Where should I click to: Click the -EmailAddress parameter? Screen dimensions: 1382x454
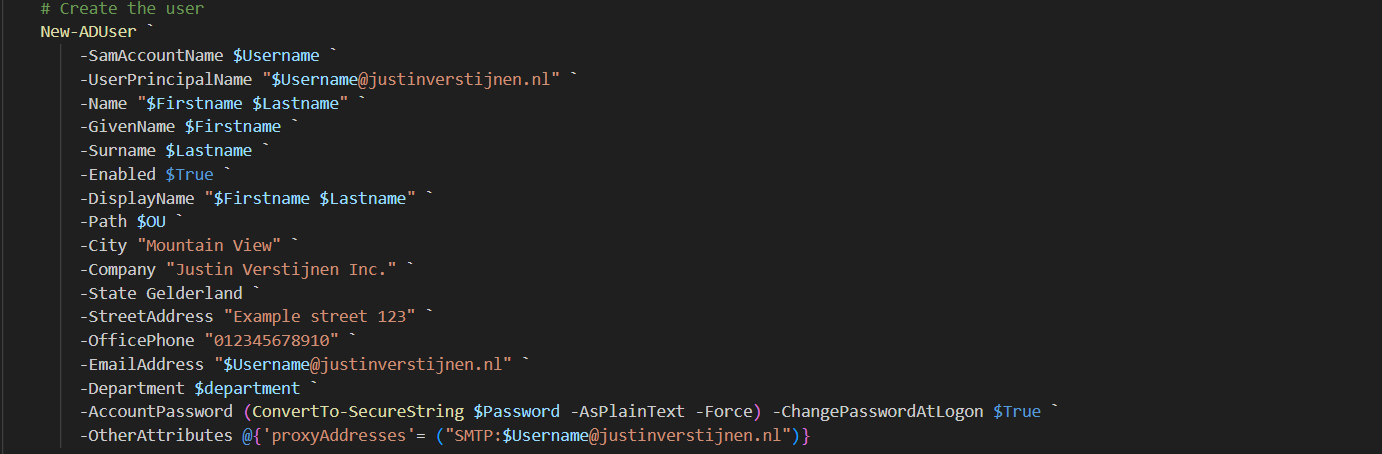(142, 364)
